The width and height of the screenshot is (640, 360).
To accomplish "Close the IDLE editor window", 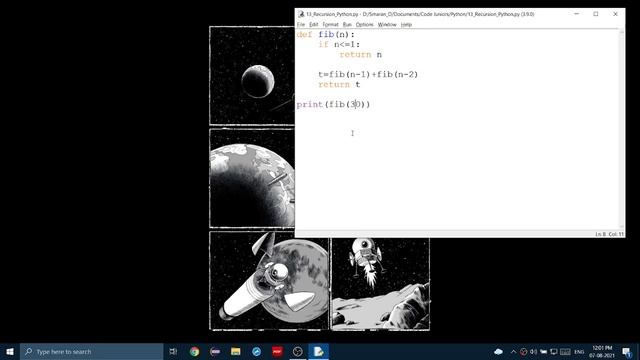I will click(615, 14).
